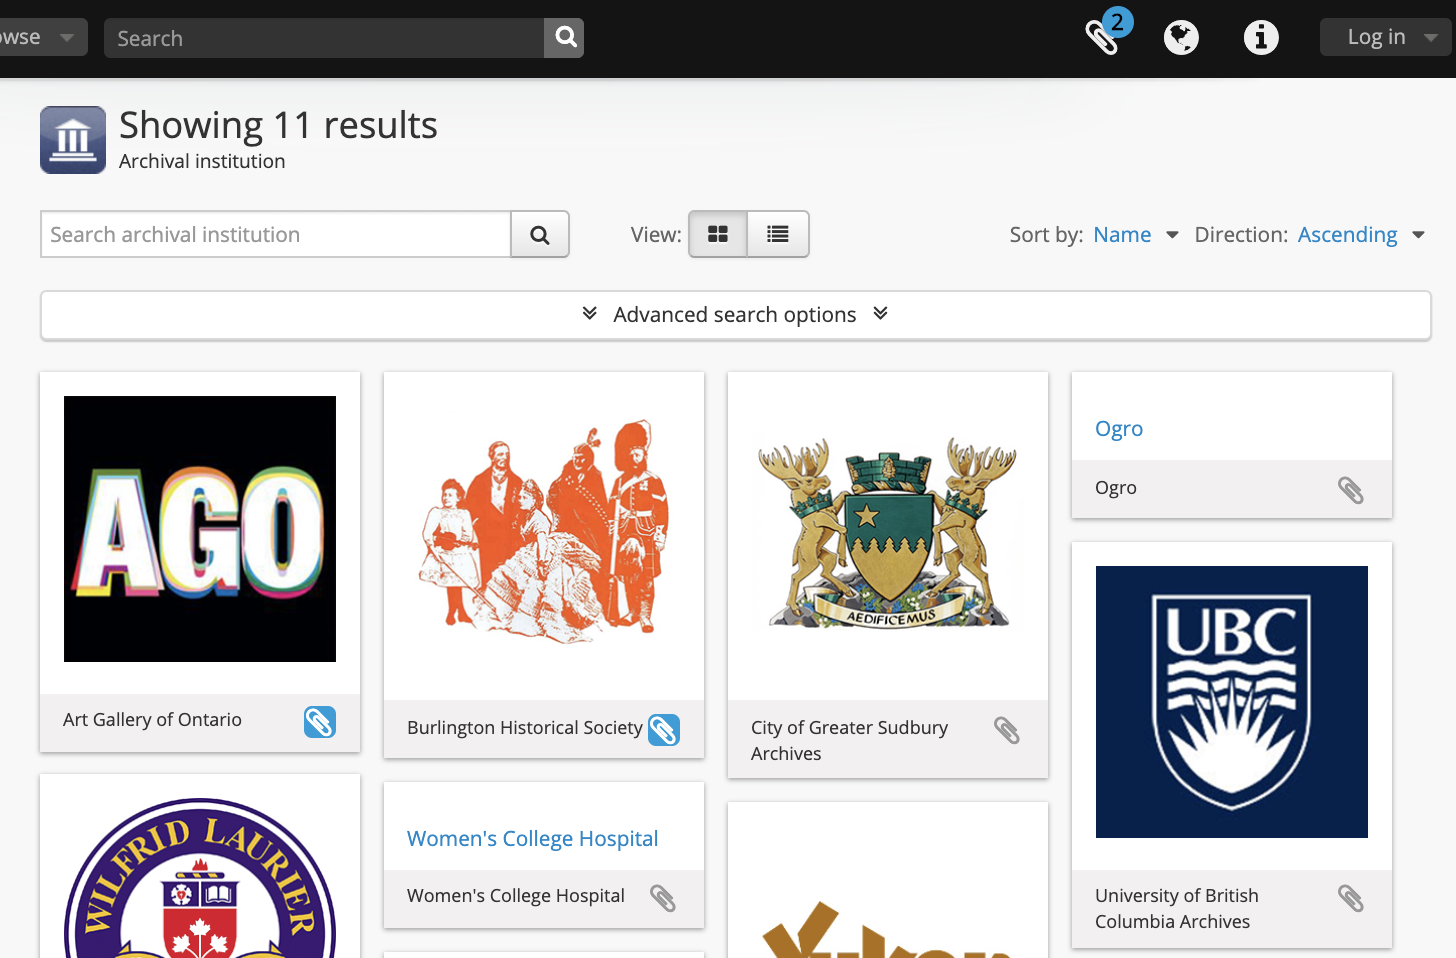Open the Women's College Hospital link
1456x958 pixels.
[x=532, y=839]
